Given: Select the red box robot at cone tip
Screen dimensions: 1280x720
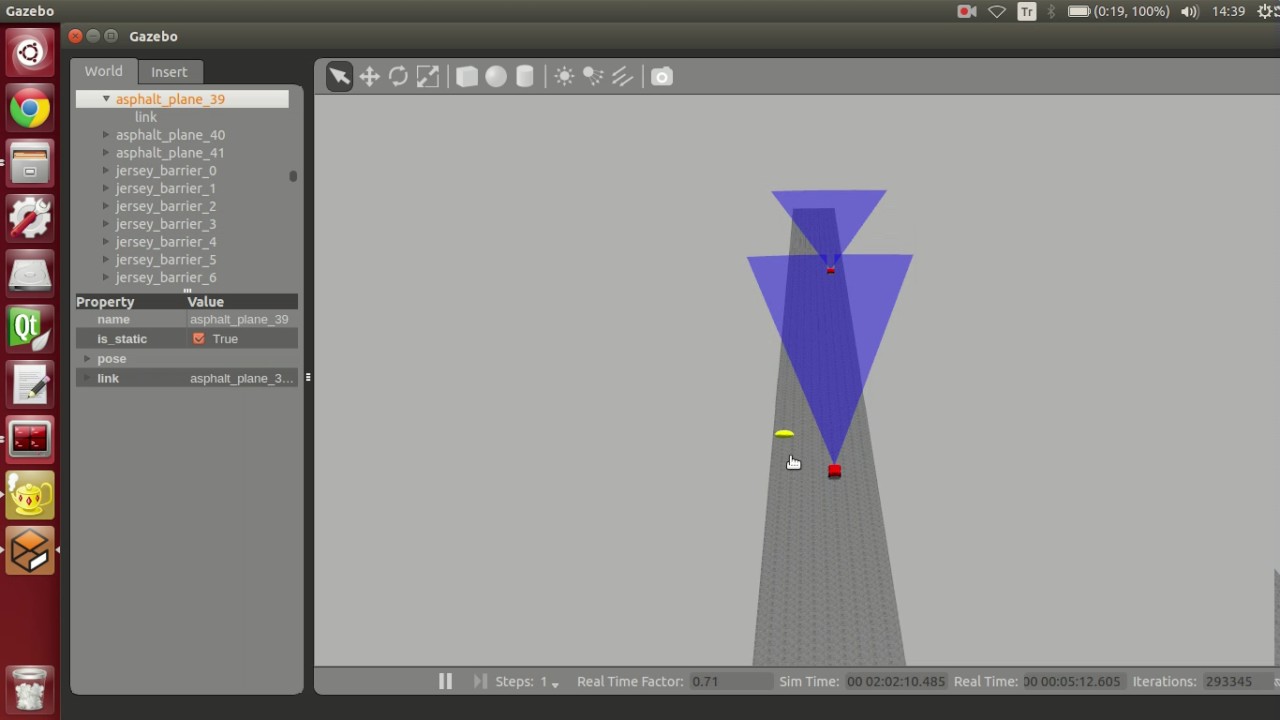Looking at the screenshot, I should pos(834,471).
